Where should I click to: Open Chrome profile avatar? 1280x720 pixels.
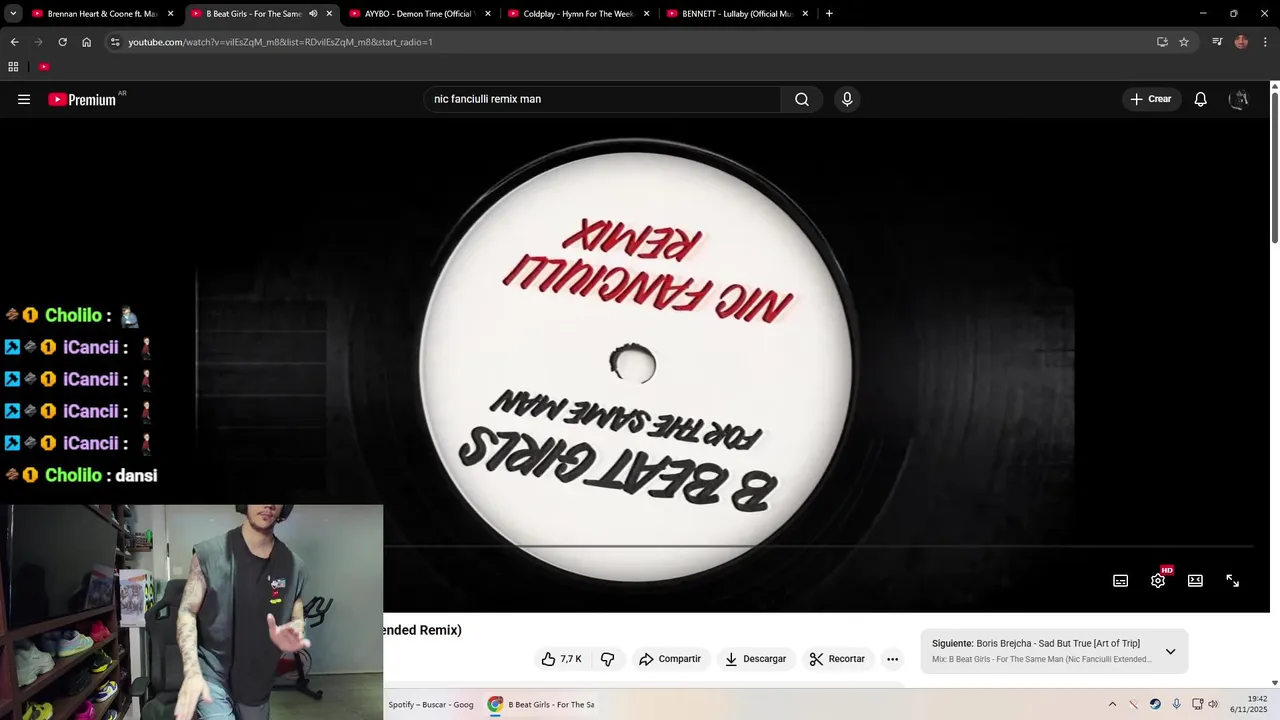click(1241, 42)
